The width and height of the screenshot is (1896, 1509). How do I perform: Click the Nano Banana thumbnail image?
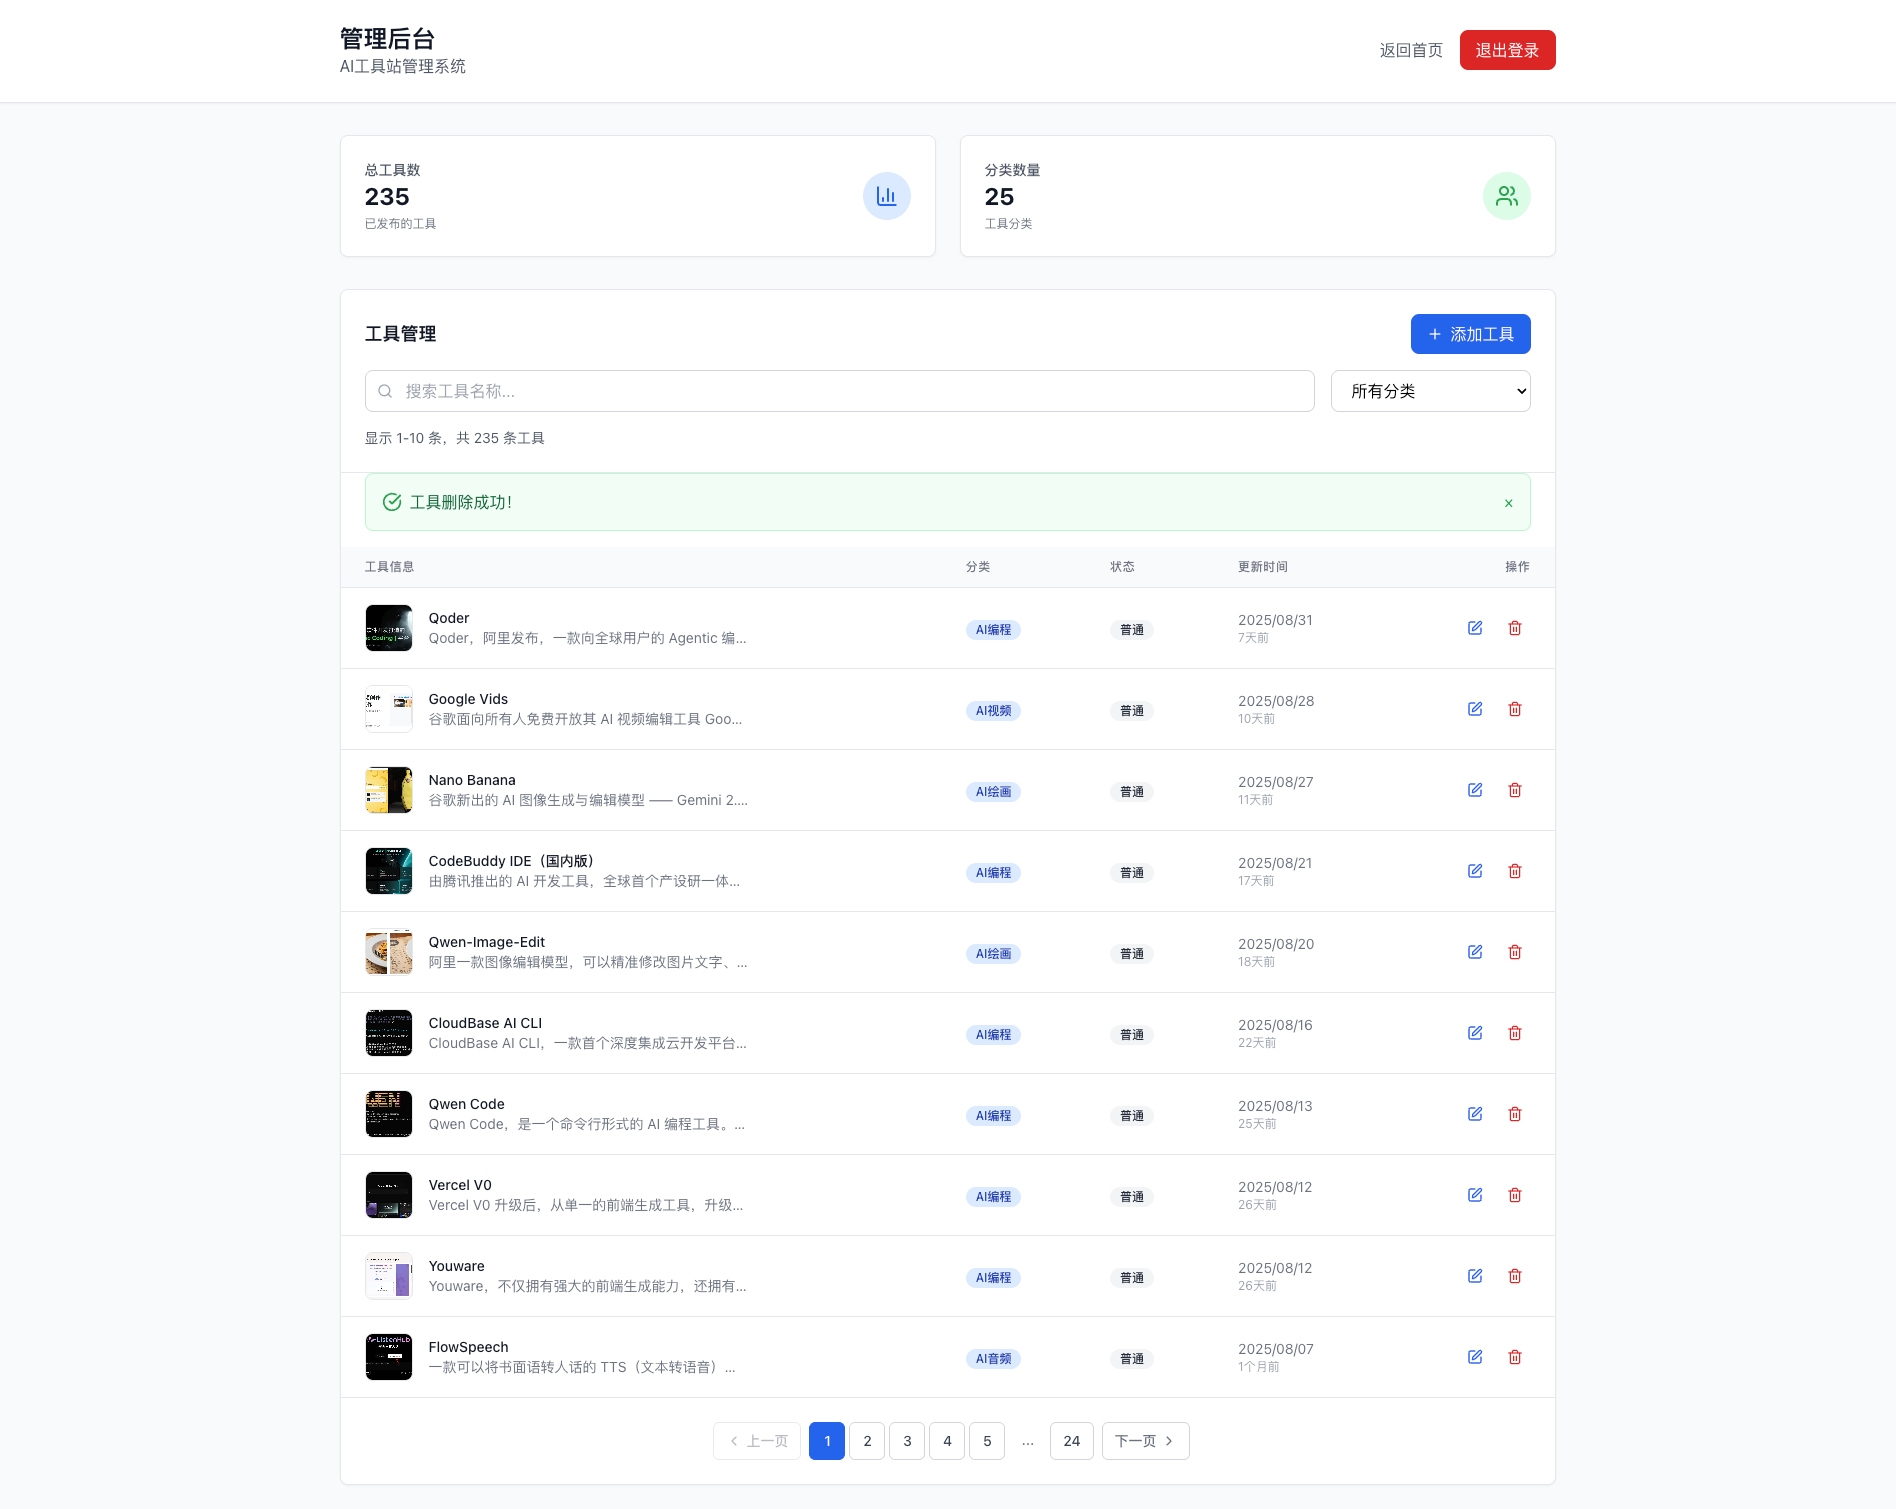point(389,790)
